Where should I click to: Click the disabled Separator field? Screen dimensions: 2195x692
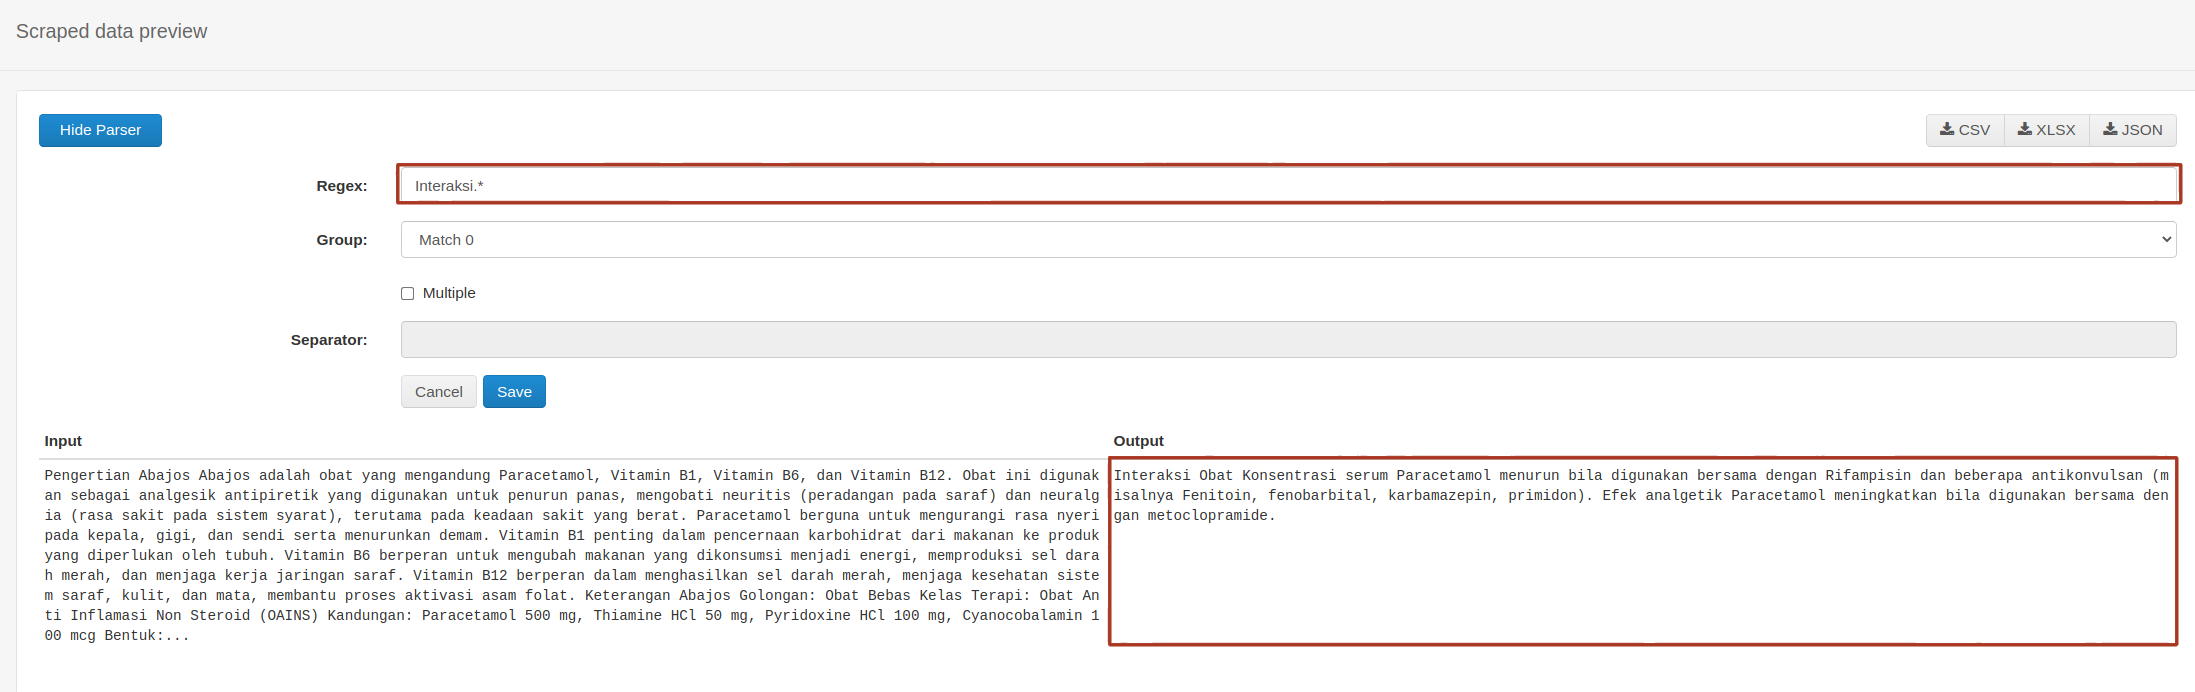click(1288, 340)
